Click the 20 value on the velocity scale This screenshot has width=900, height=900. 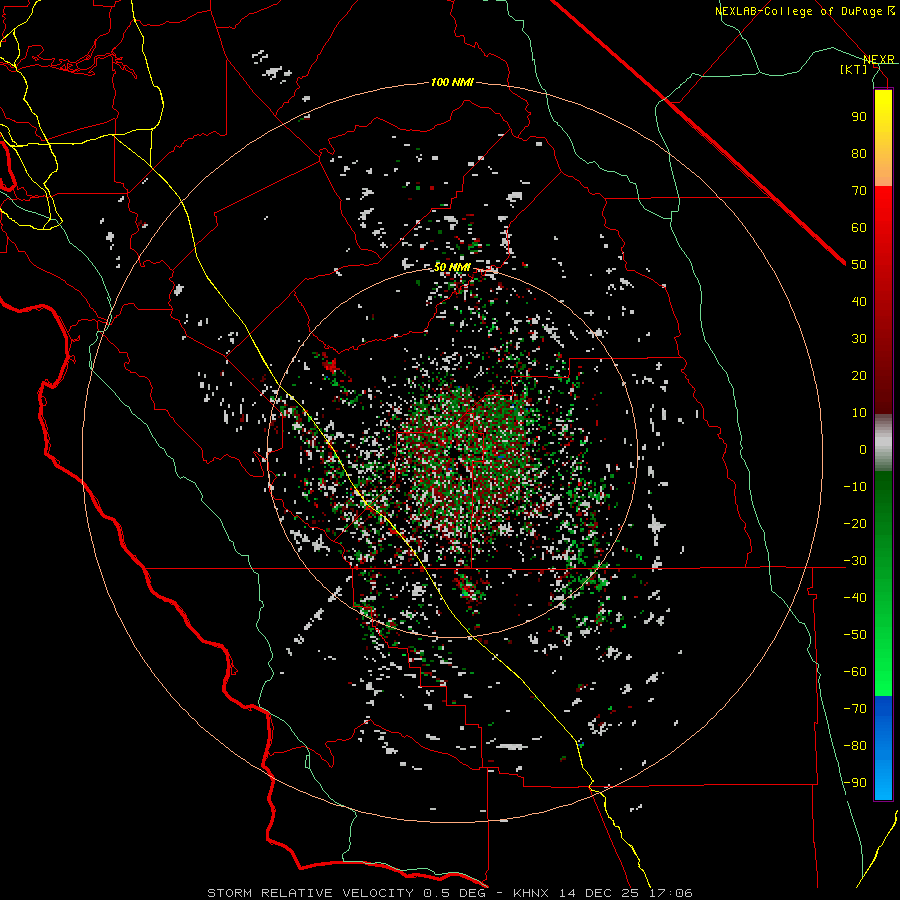pos(859,375)
